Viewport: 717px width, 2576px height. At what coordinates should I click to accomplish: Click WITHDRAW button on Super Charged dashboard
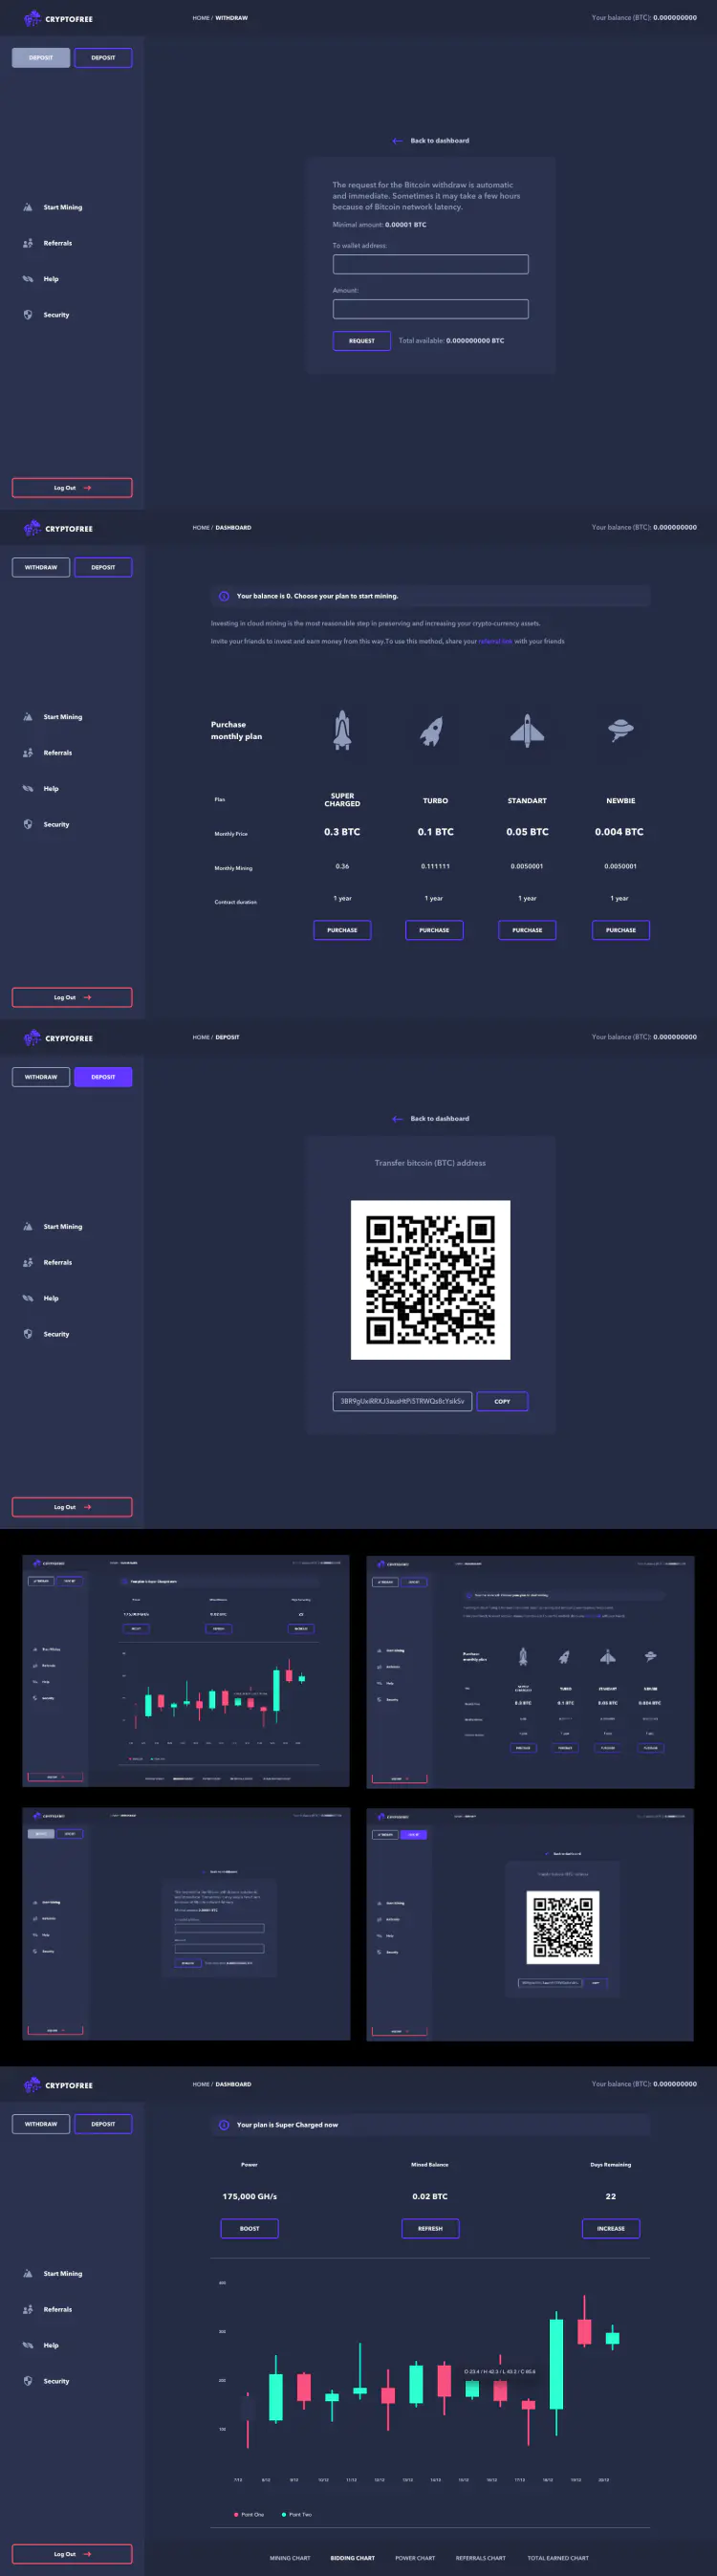pos(41,2124)
